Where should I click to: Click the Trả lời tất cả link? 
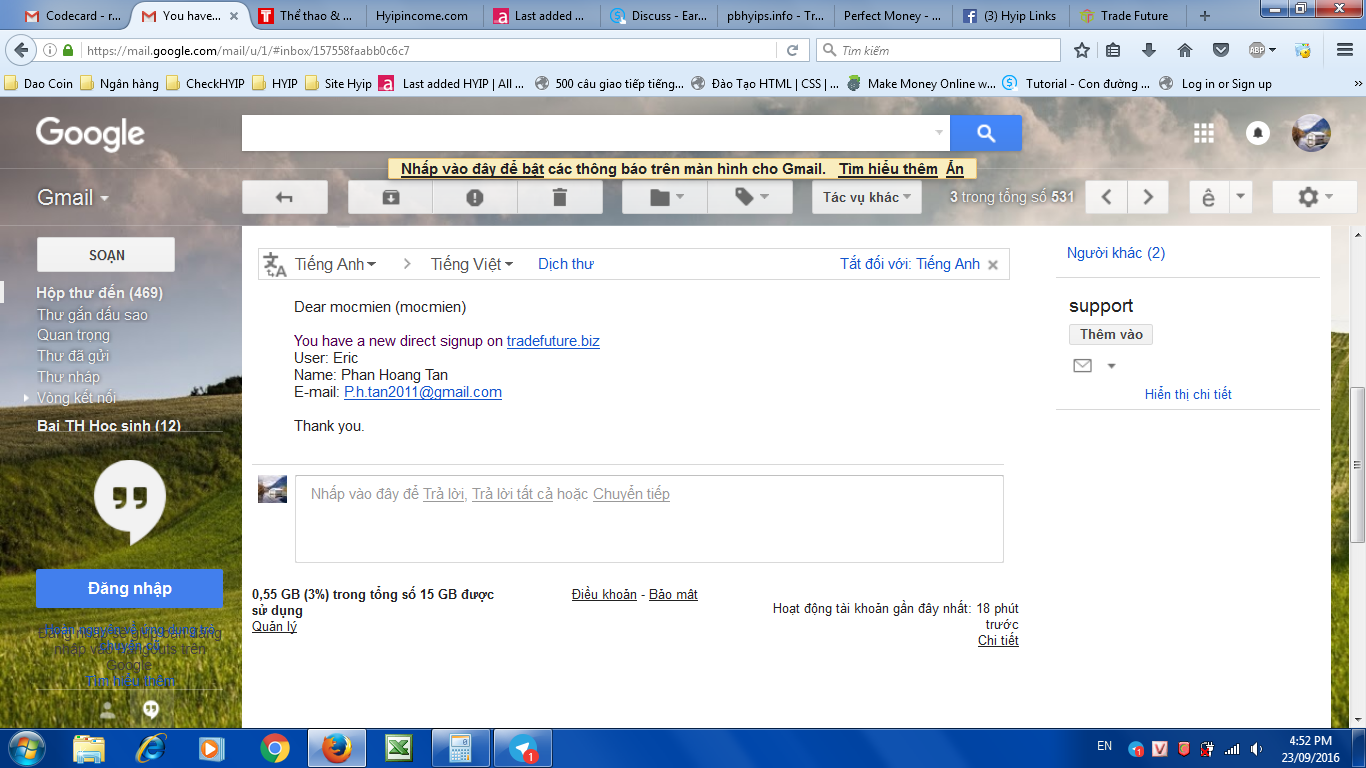click(512, 494)
